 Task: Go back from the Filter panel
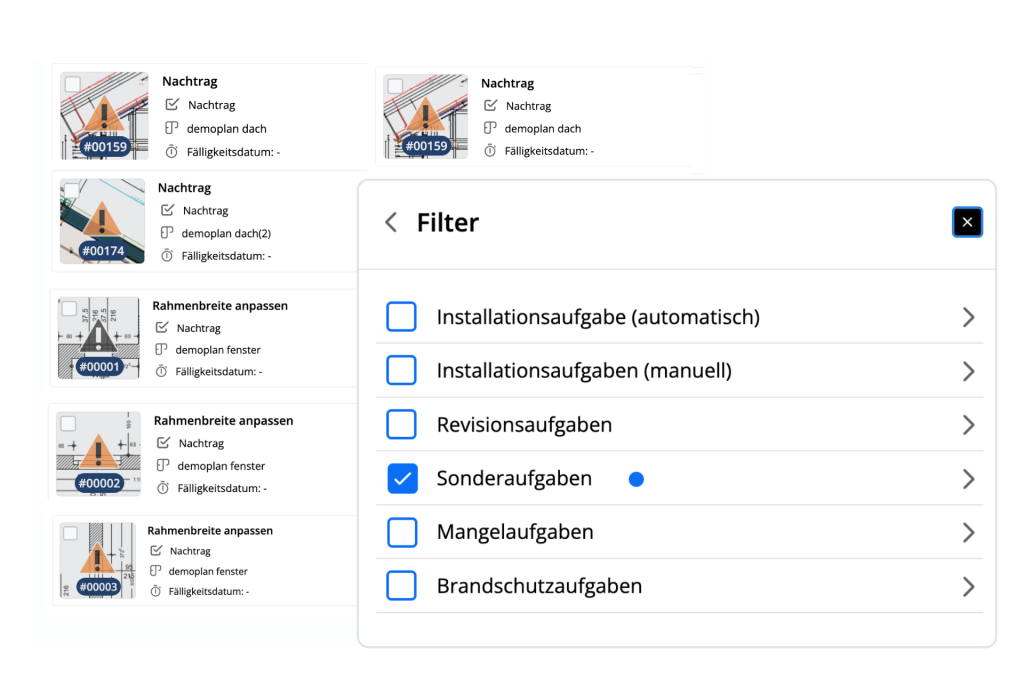click(390, 222)
